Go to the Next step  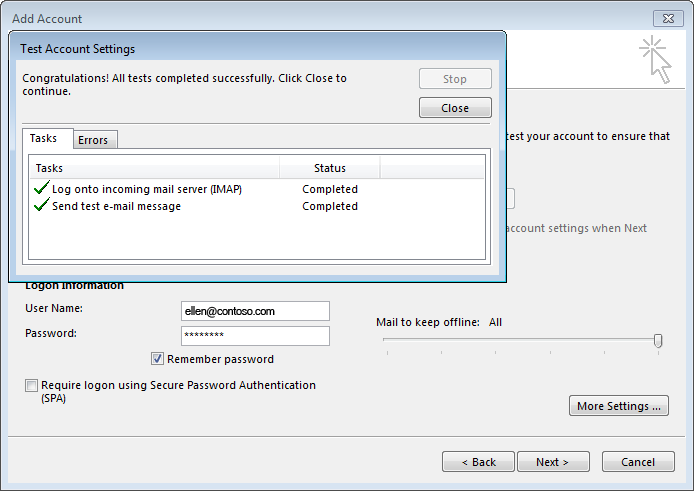coord(553,462)
